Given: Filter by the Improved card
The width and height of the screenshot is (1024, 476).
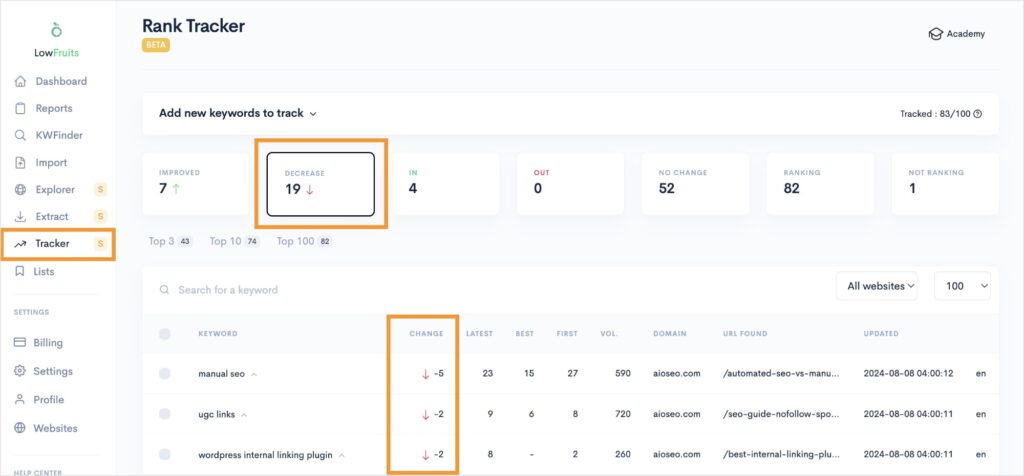Looking at the screenshot, I should 196,183.
